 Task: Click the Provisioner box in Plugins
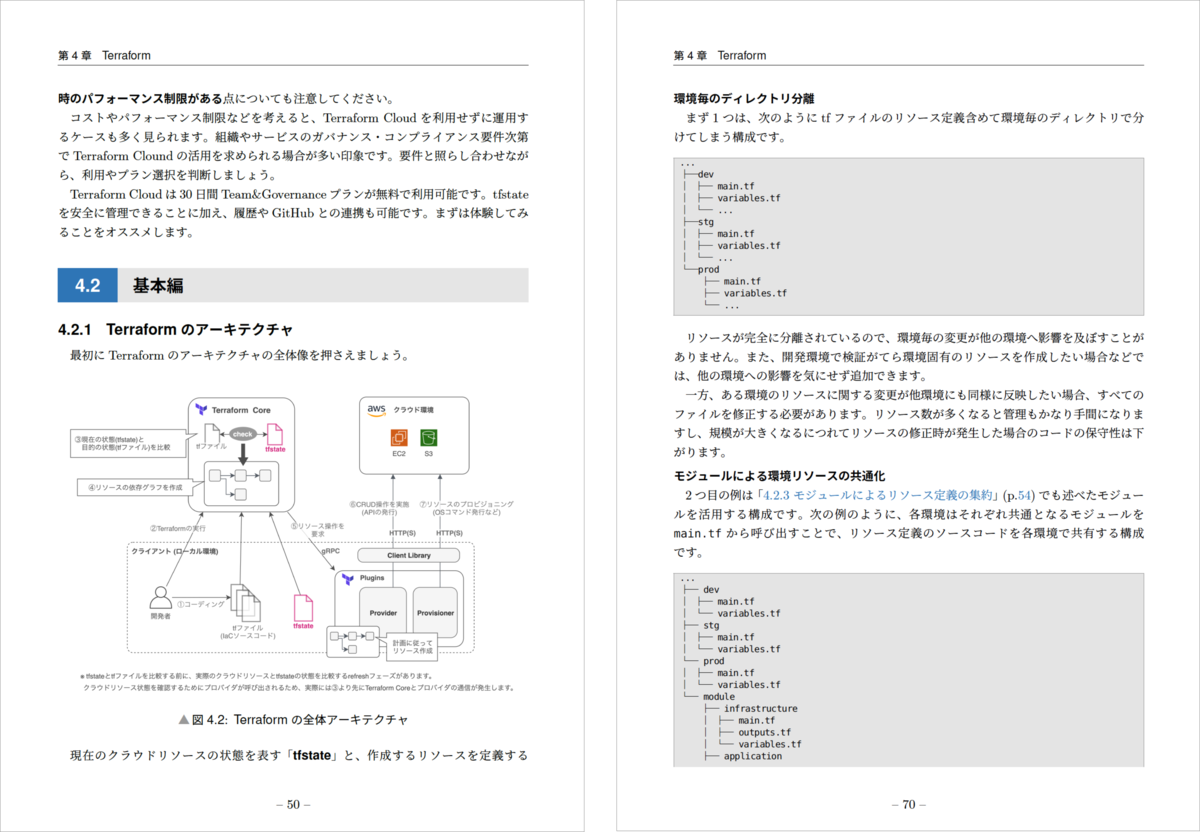coord(436,614)
